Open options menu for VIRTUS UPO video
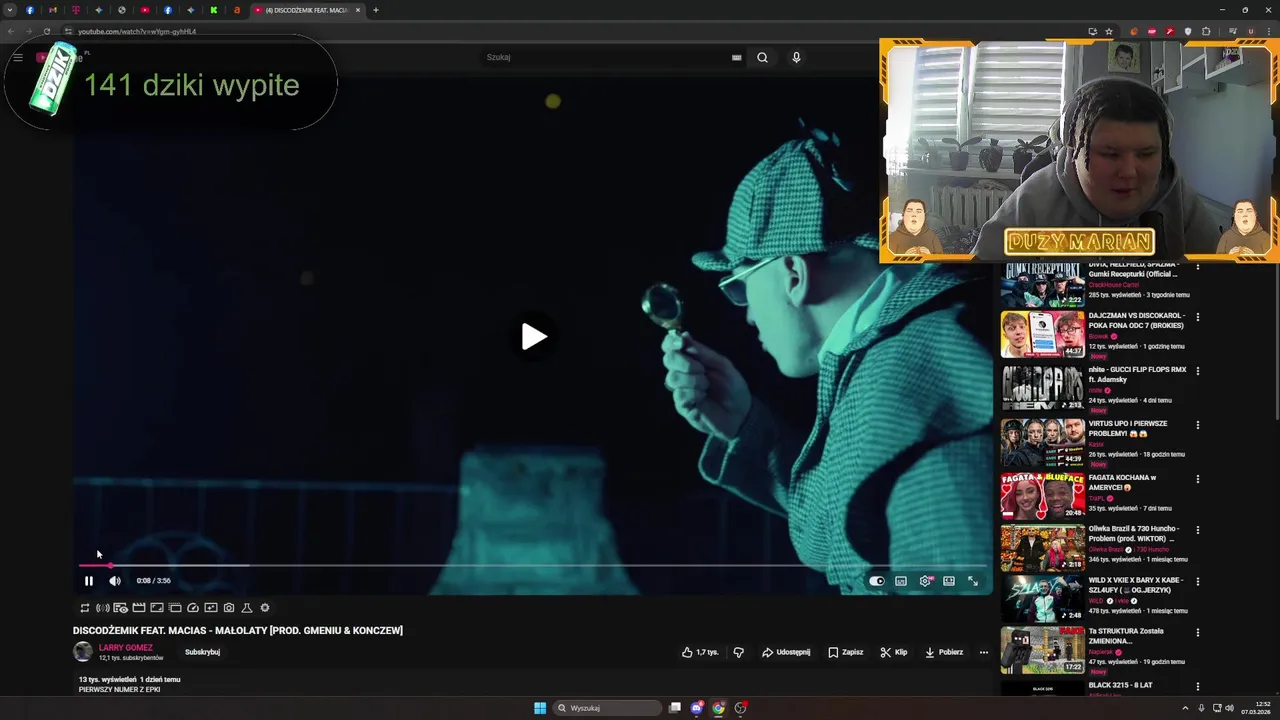Viewport: 1280px width, 720px height. point(1198,425)
